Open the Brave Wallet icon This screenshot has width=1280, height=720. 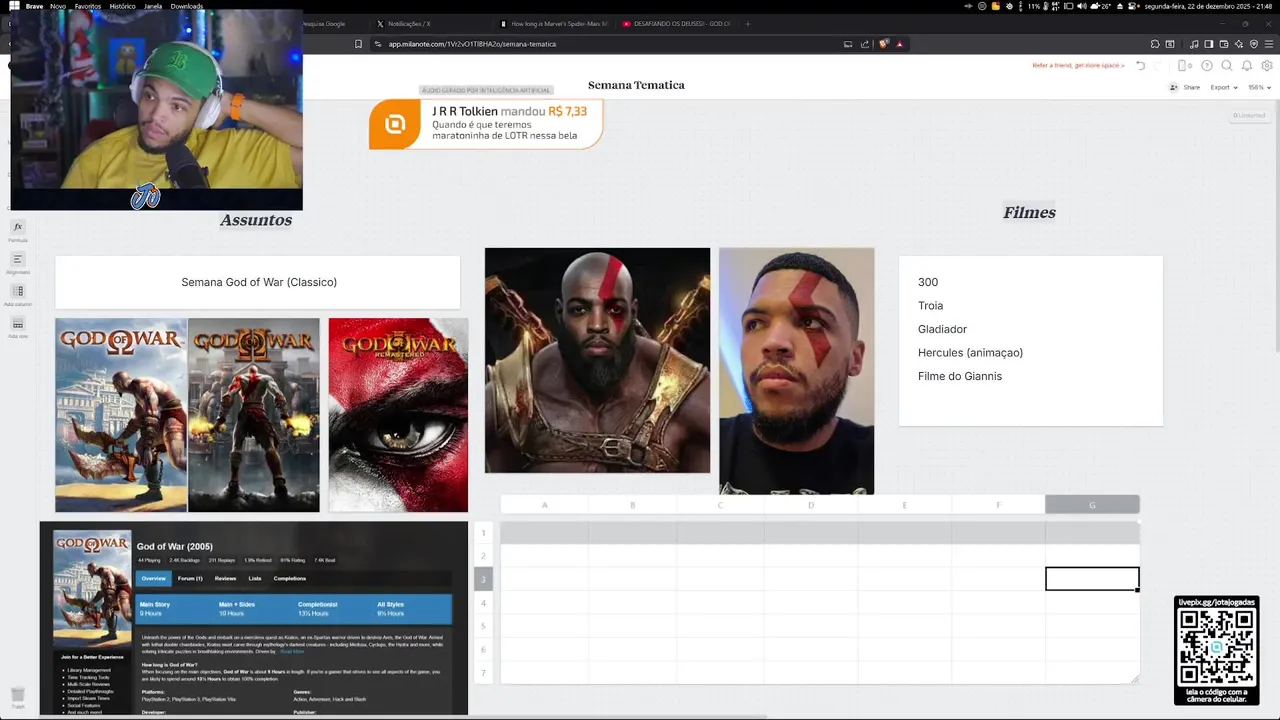[x=1224, y=44]
